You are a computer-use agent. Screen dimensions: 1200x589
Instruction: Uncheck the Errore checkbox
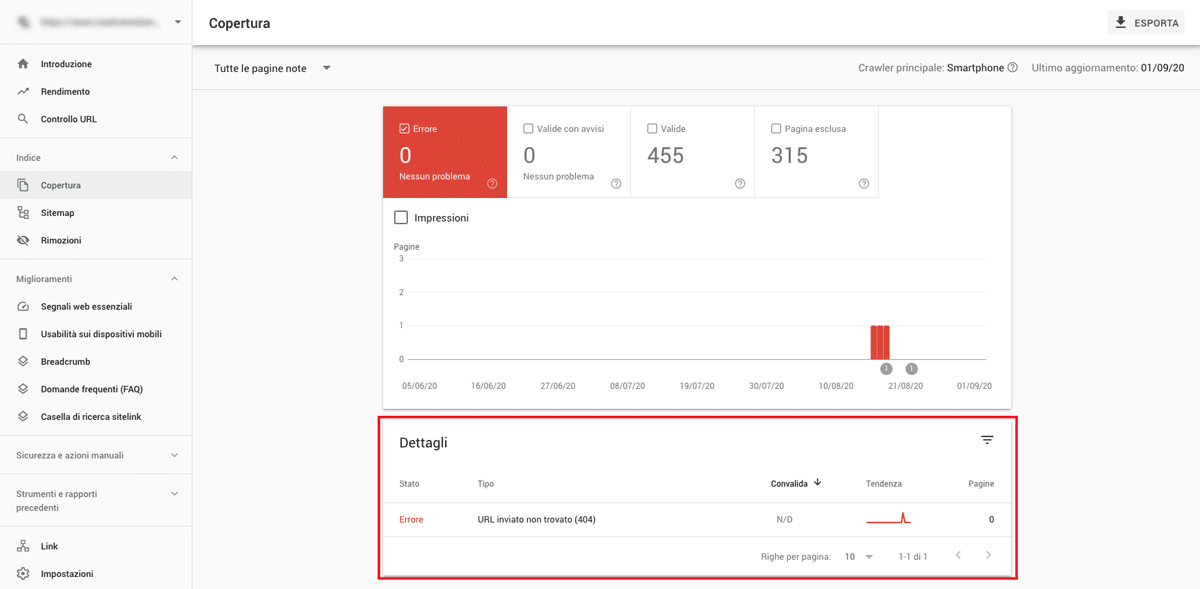click(x=404, y=129)
